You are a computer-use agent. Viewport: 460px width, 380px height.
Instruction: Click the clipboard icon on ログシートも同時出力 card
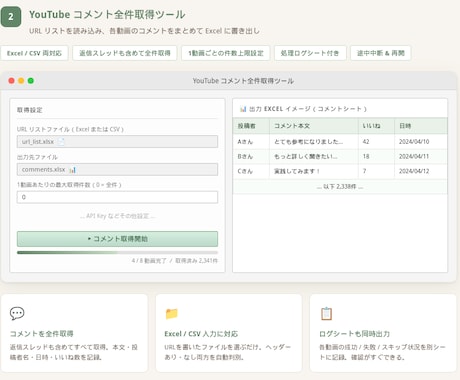pos(326,313)
